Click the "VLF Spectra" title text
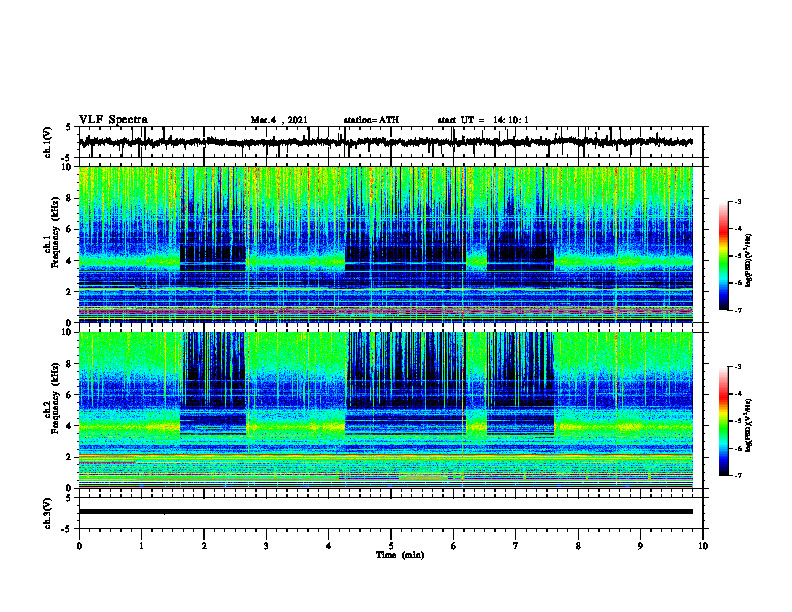Image resolution: width=792 pixels, height=612 pixels. tap(113, 119)
